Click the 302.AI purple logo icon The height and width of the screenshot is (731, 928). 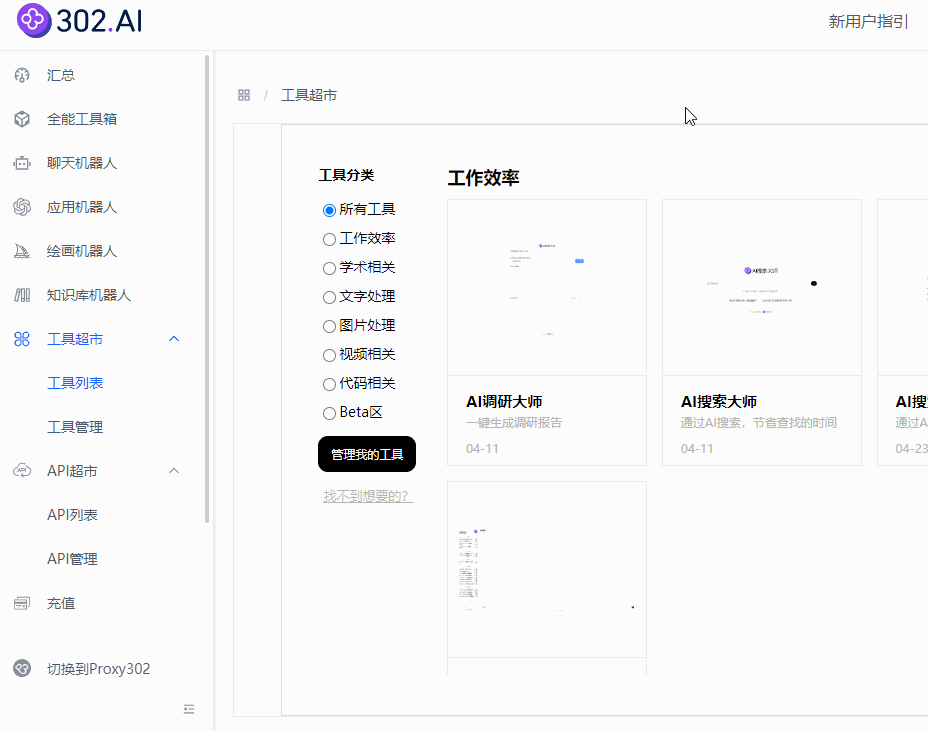(34, 20)
